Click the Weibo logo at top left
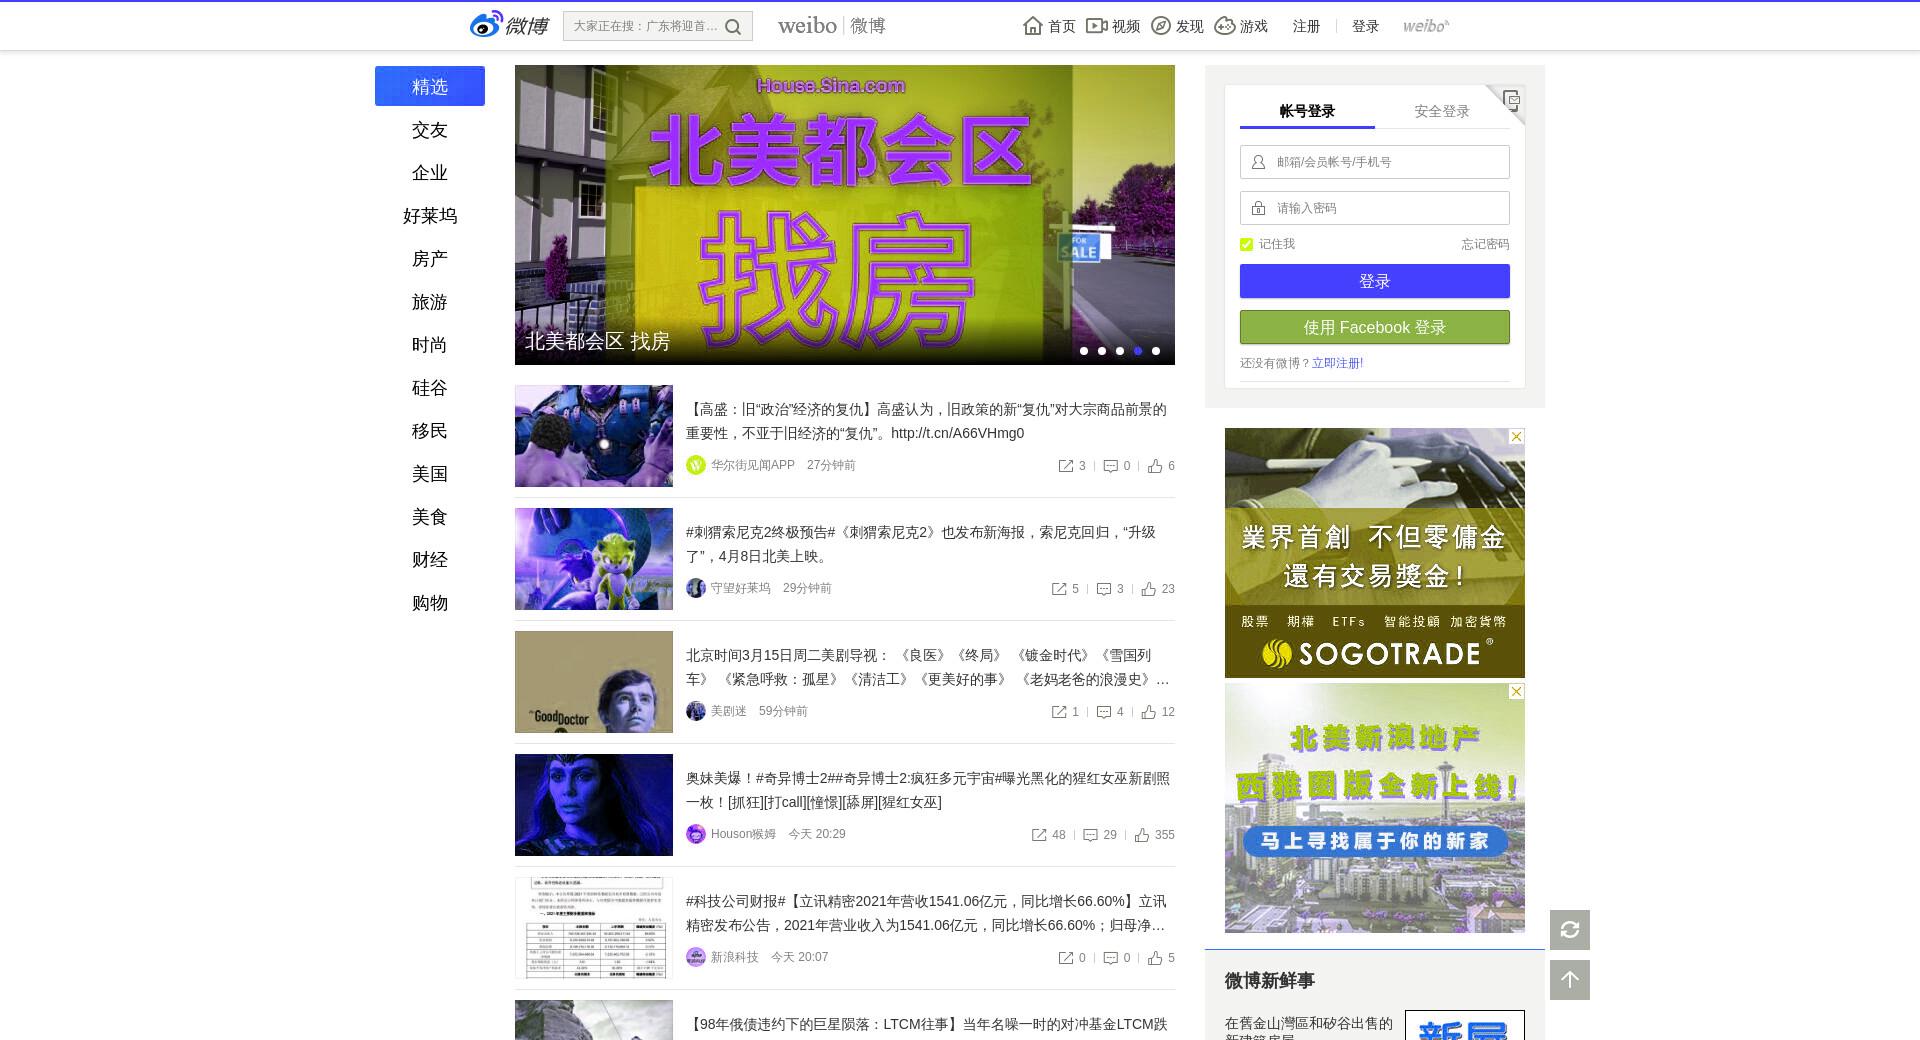Viewport: 1920px width, 1040px height. coord(509,25)
